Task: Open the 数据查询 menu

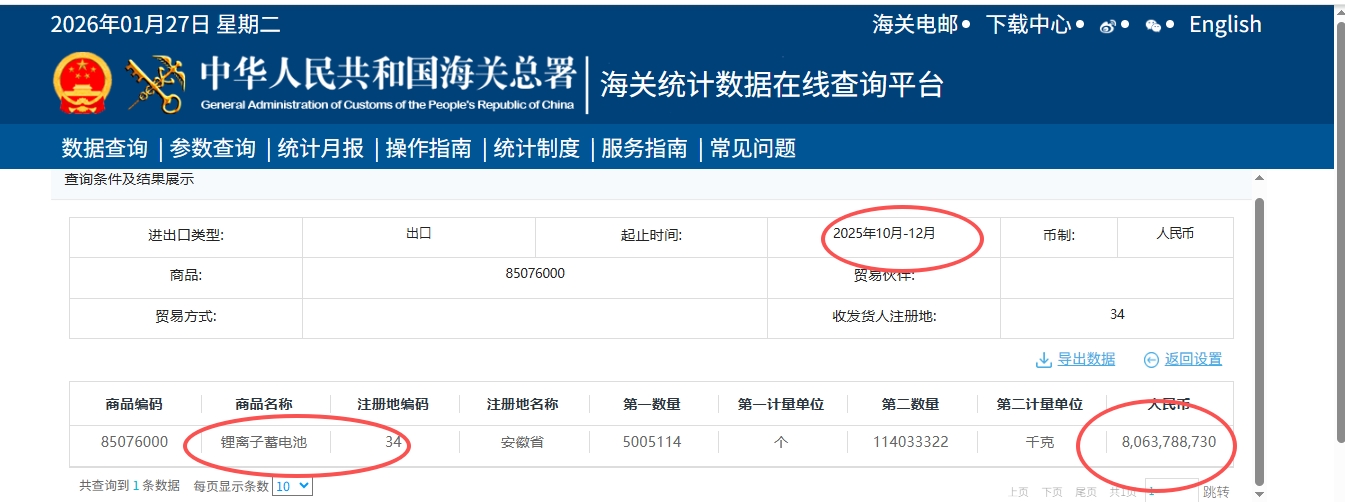Action: [x=105, y=149]
